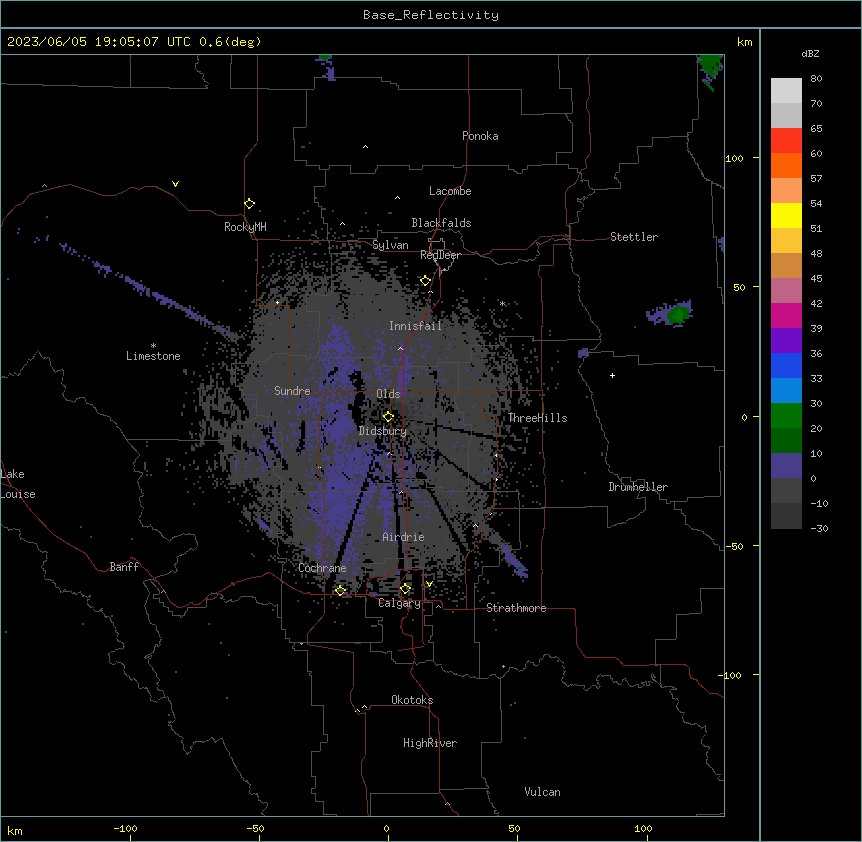Click the white caret marker west of Lacombe

[x=397, y=198]
